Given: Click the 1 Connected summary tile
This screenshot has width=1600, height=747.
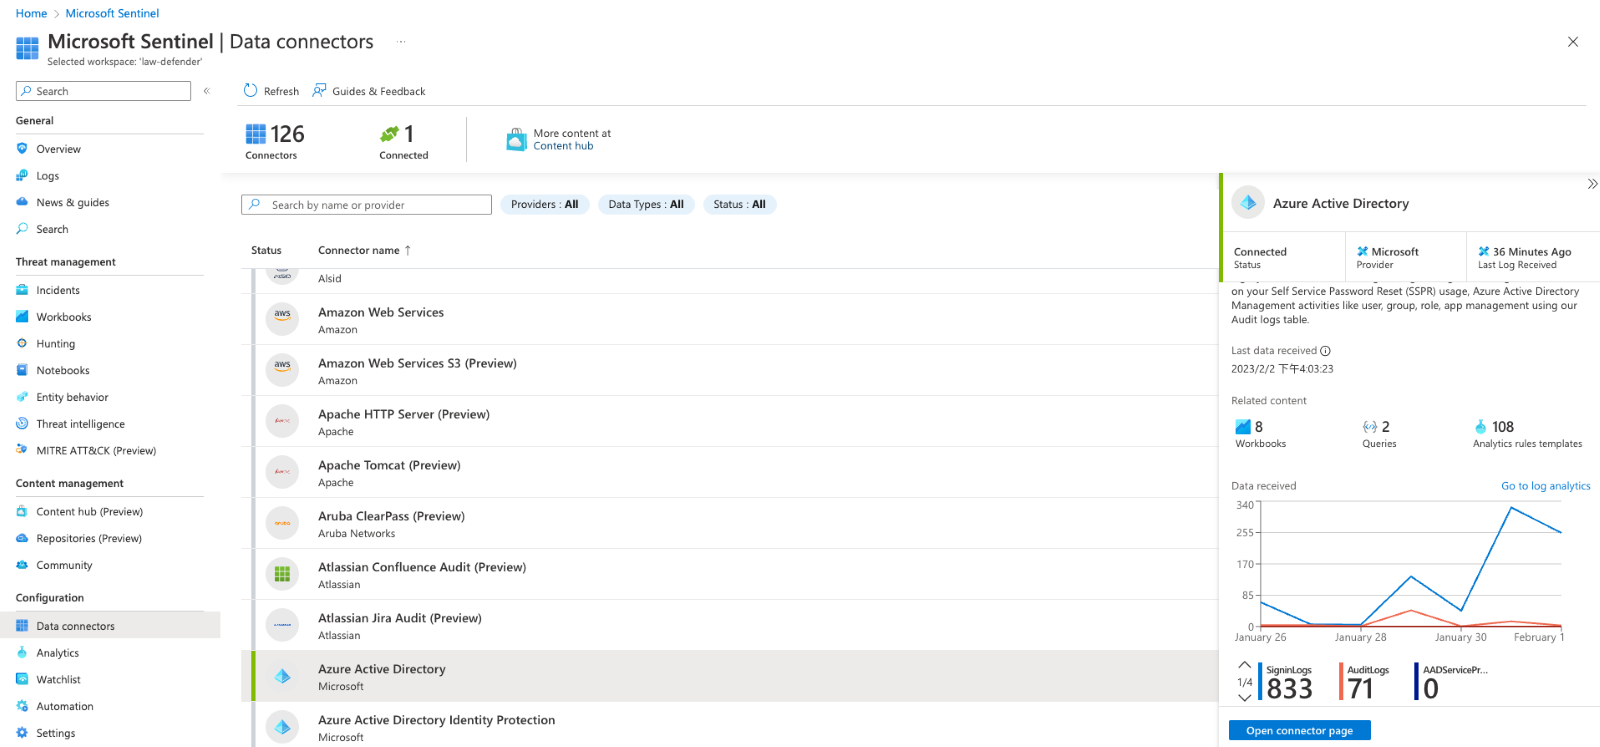Looking at the screenshot, I should 404,141.
